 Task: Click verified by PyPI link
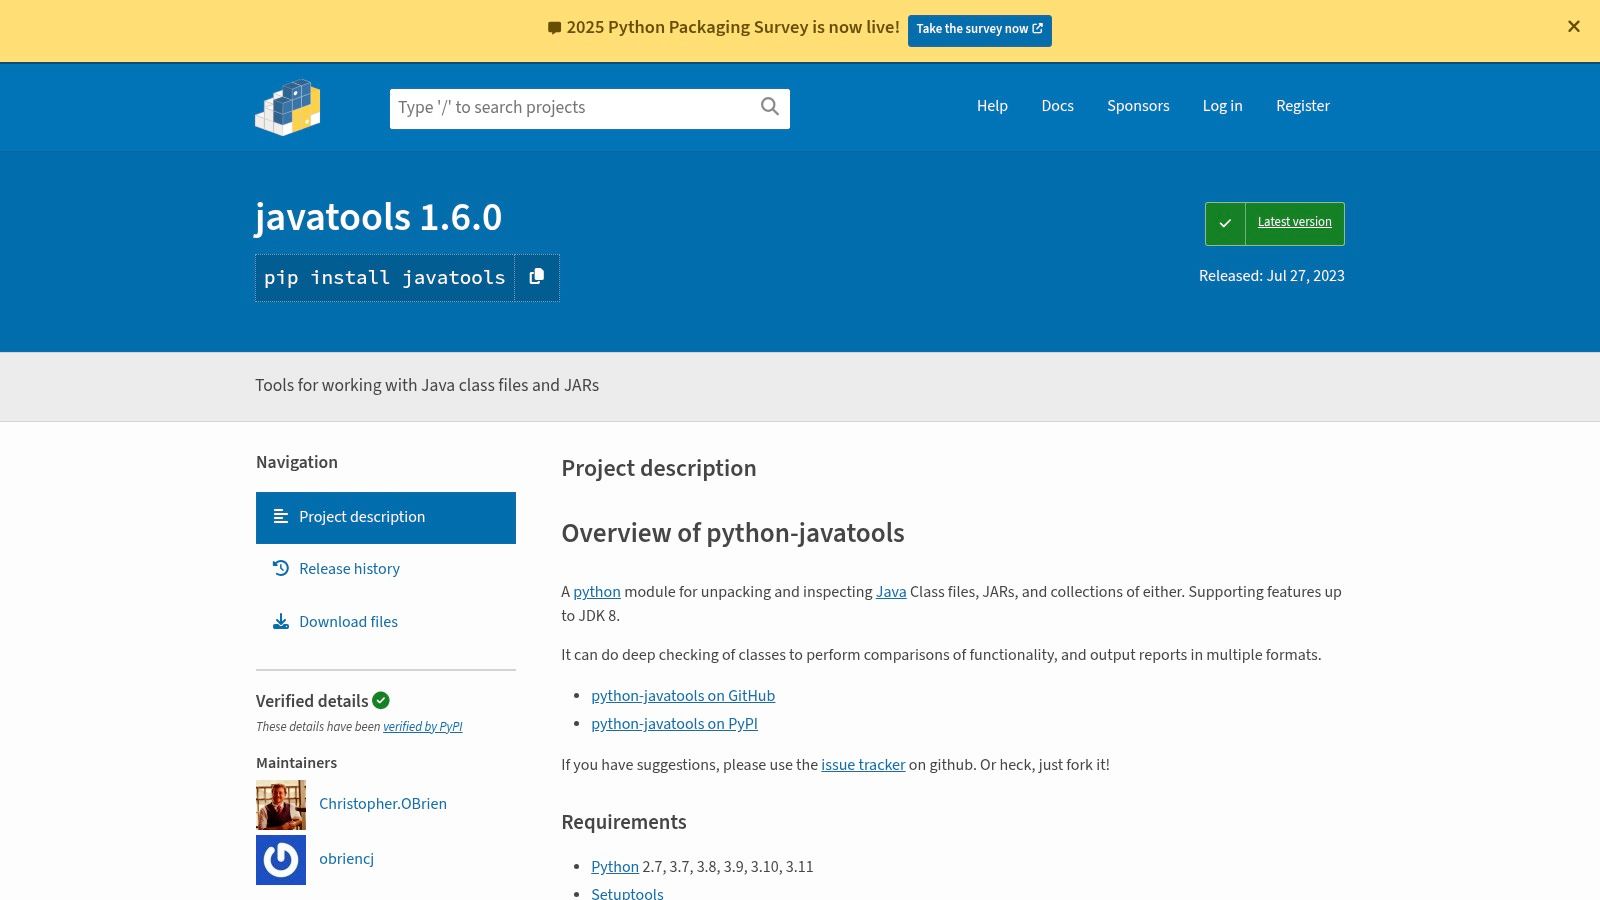423,727
